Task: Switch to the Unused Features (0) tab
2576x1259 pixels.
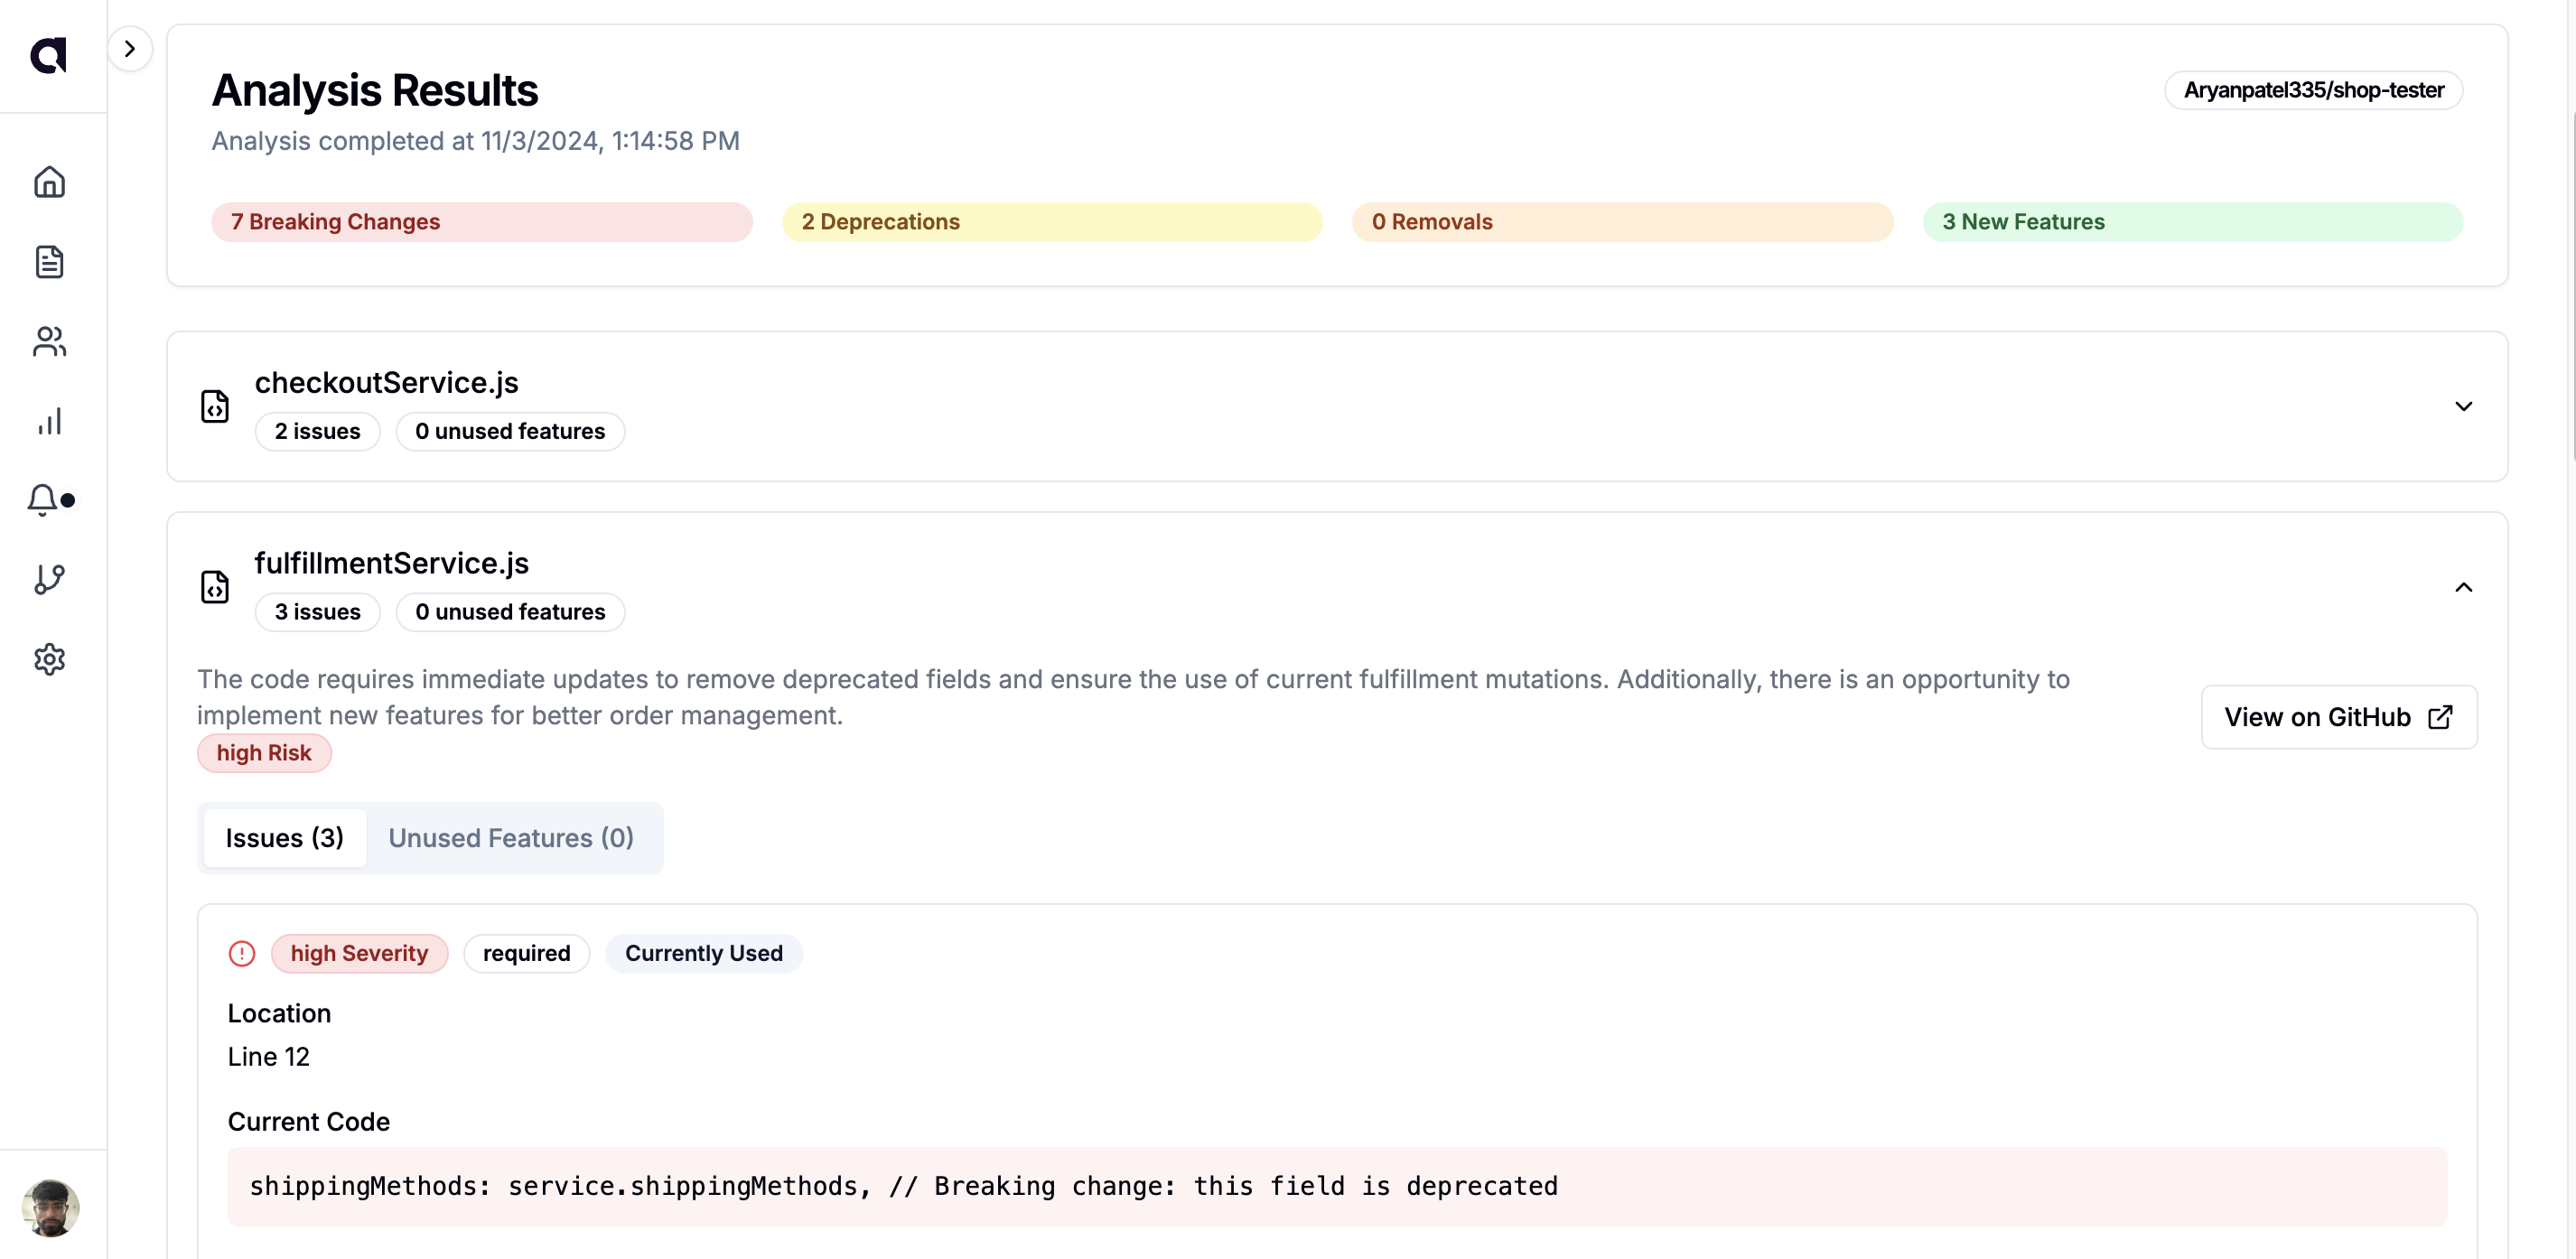Action: click(x=511, y=838)
